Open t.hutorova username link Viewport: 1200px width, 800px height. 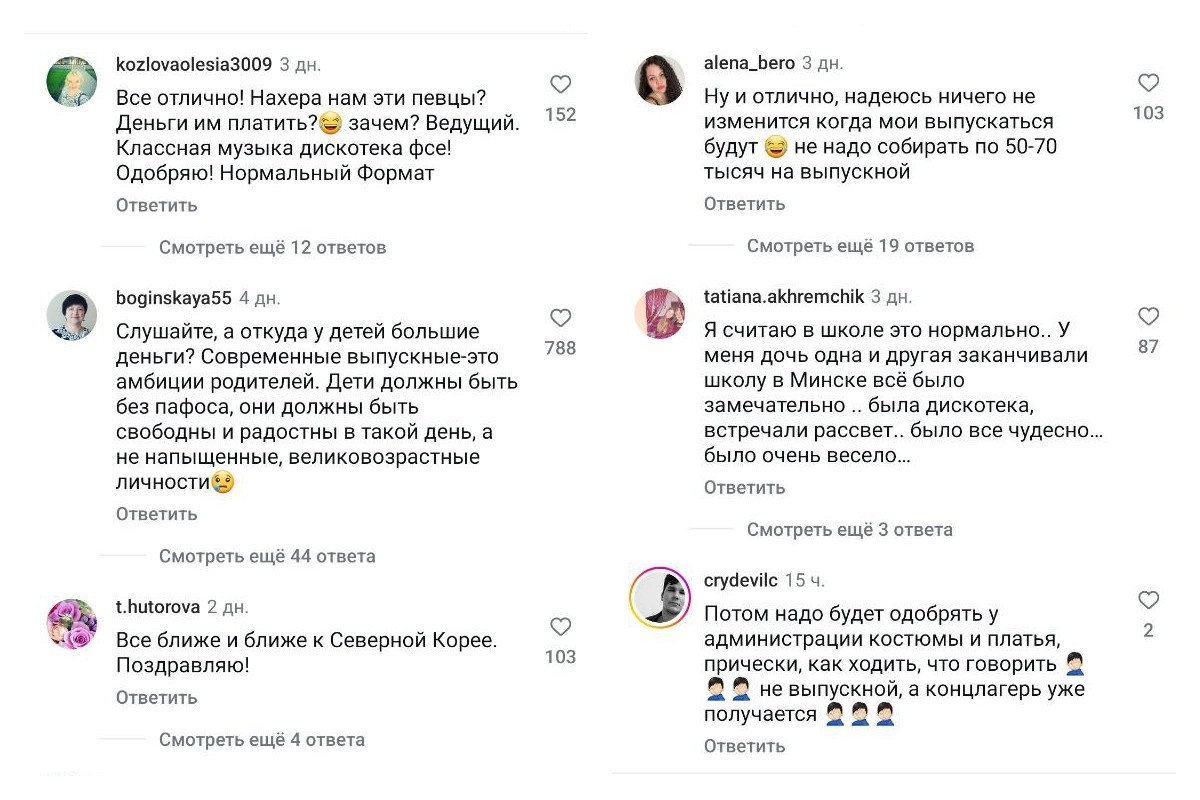157,607
